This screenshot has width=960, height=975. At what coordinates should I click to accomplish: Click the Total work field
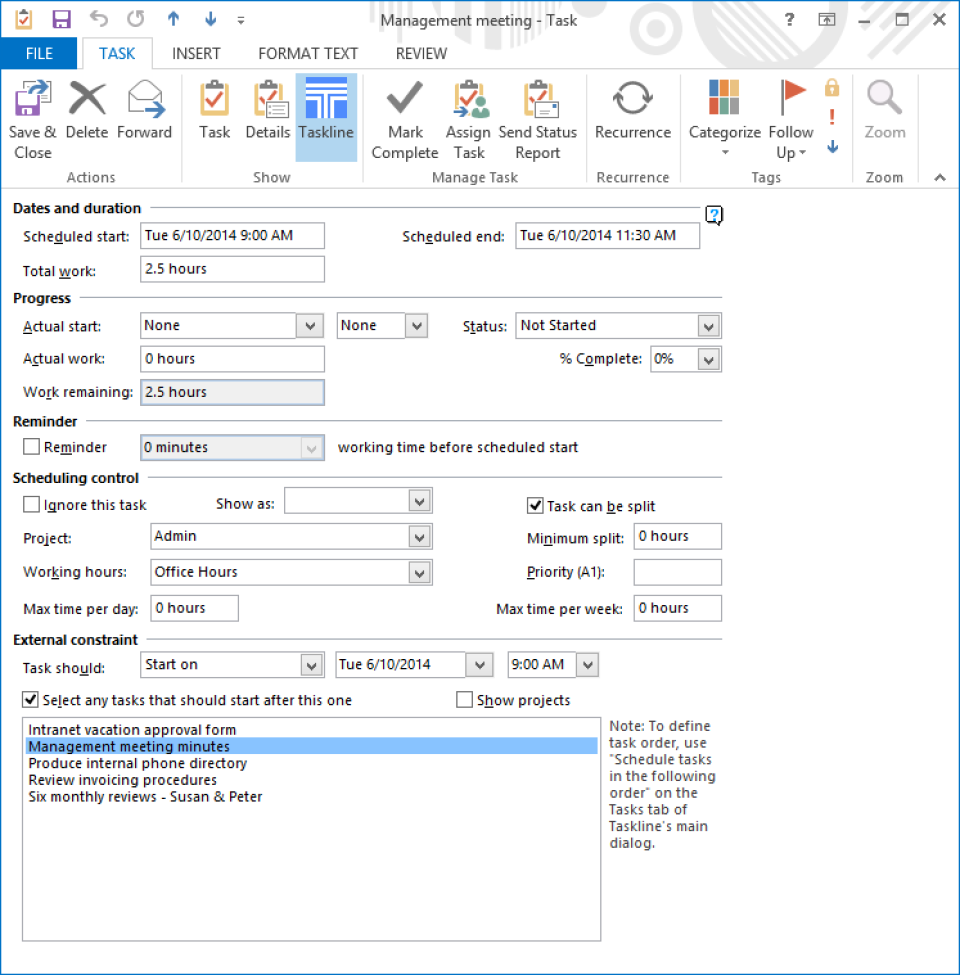coord(232,269)
